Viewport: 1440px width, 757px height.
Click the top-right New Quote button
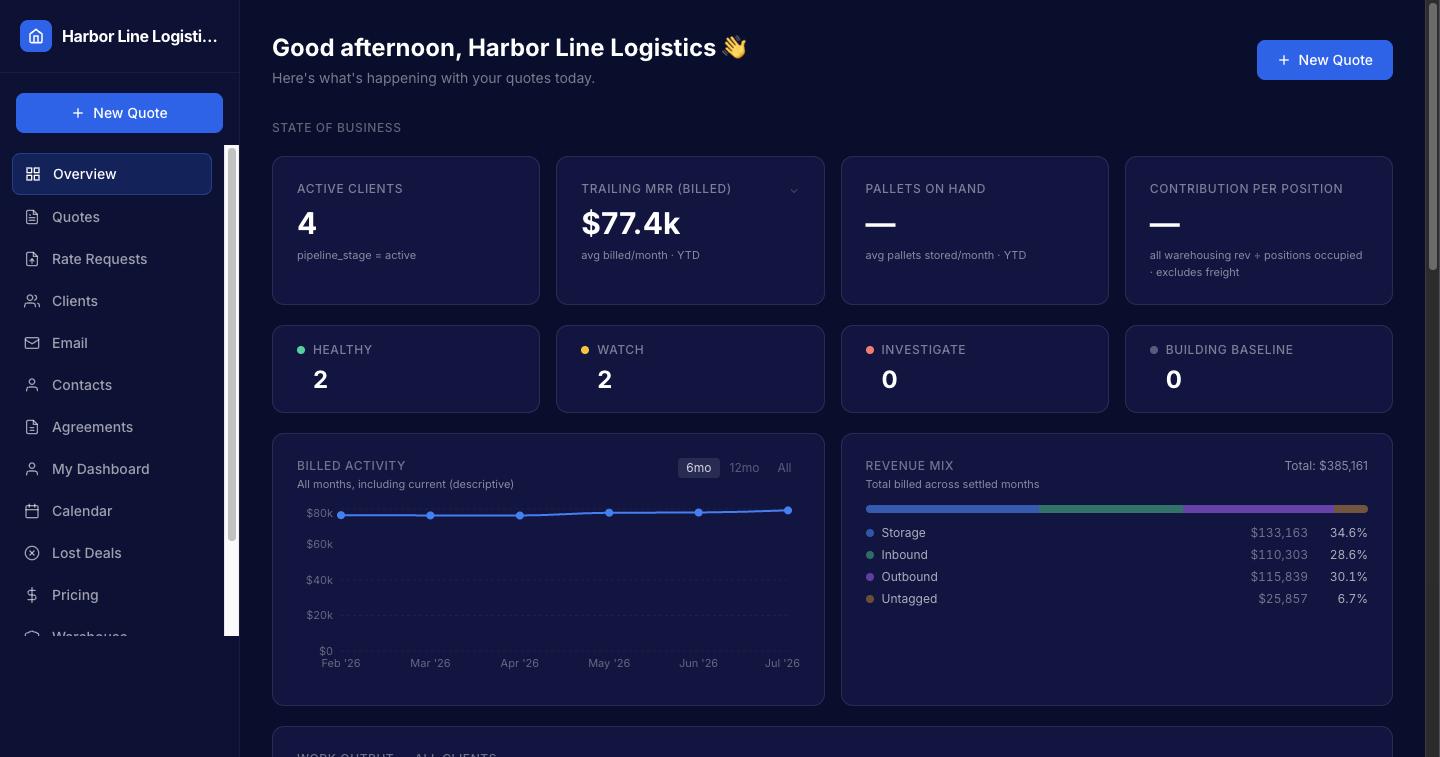1324,60
